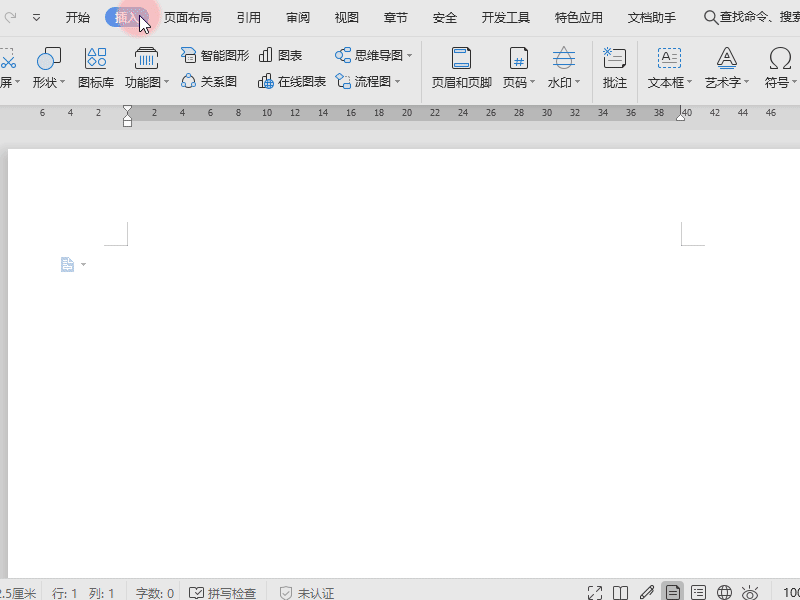The image size is (800, 600).
Task: Click the 艺术字 word art icon
Action: tap(726, 59)
